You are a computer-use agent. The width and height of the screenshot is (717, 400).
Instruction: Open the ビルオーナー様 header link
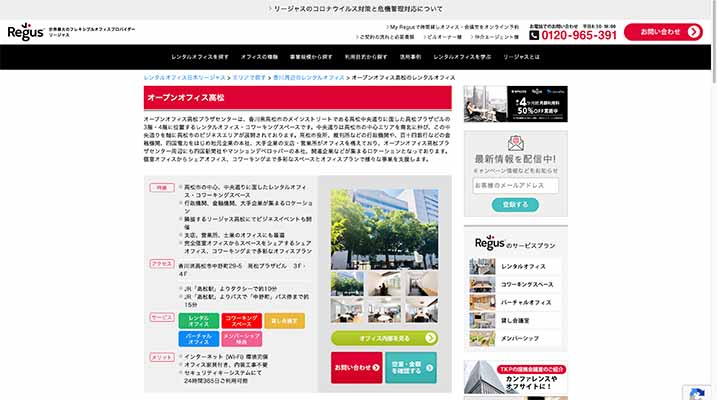pyautogui.click(x=442, y=37)
